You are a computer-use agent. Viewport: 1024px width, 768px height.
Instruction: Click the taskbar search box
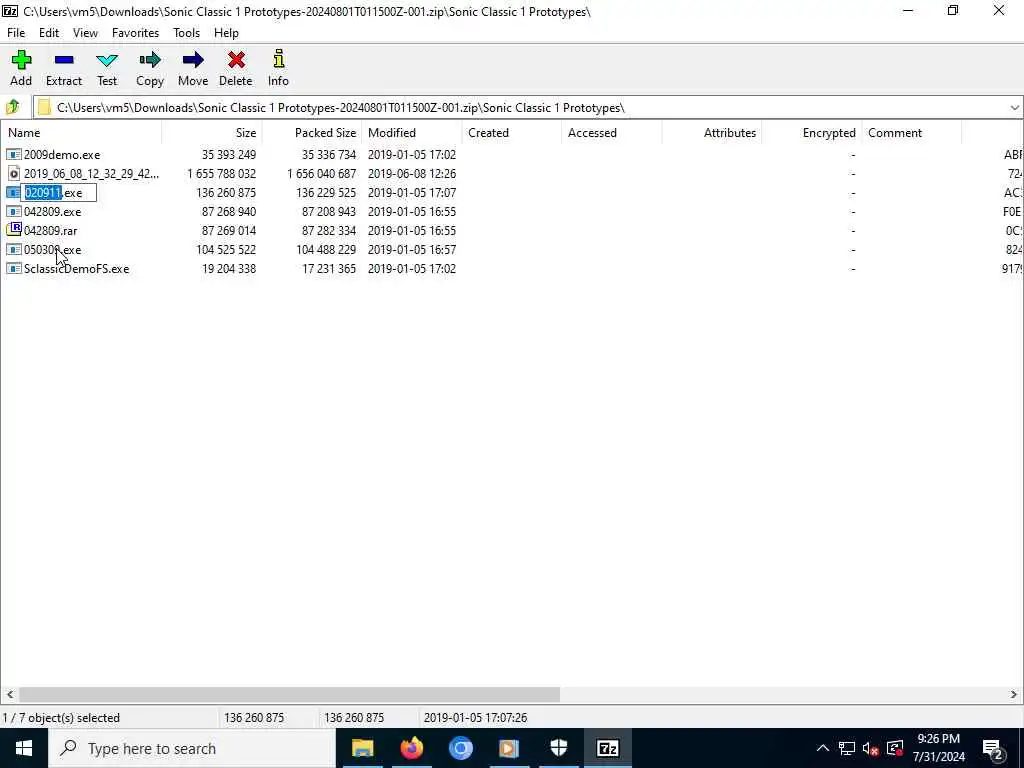click(191, 748)
